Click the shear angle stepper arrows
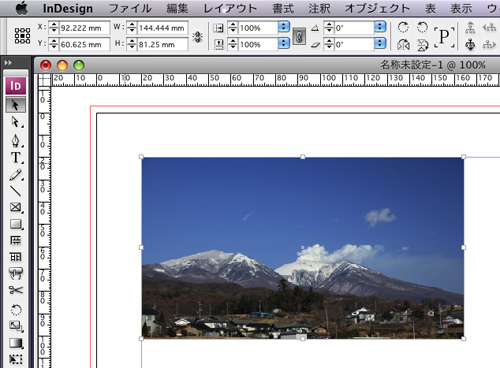The image size is (500, 368). [x=329, y=44]
